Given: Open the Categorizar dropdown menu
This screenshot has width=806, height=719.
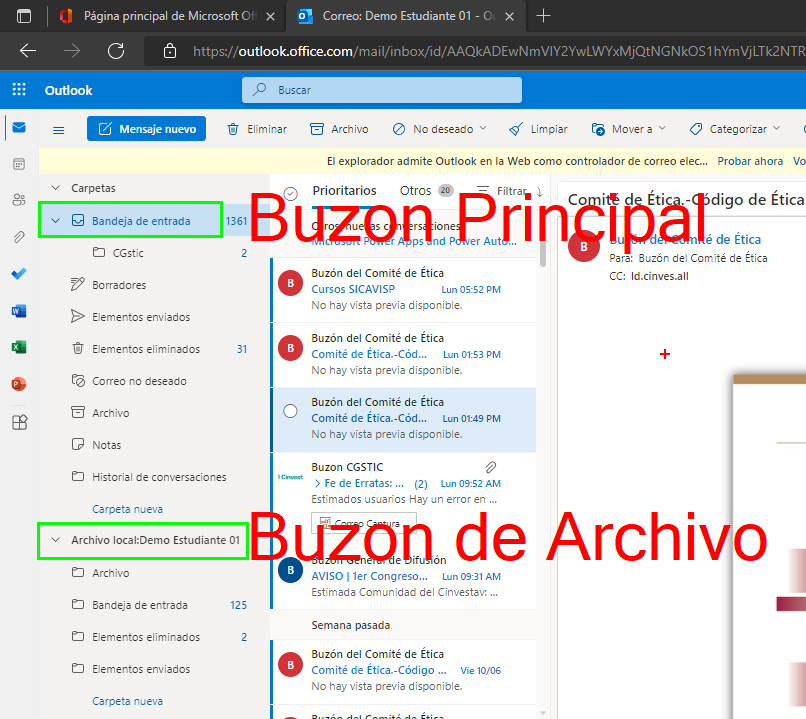Looking at the screenshot, I should click(735, 129).
